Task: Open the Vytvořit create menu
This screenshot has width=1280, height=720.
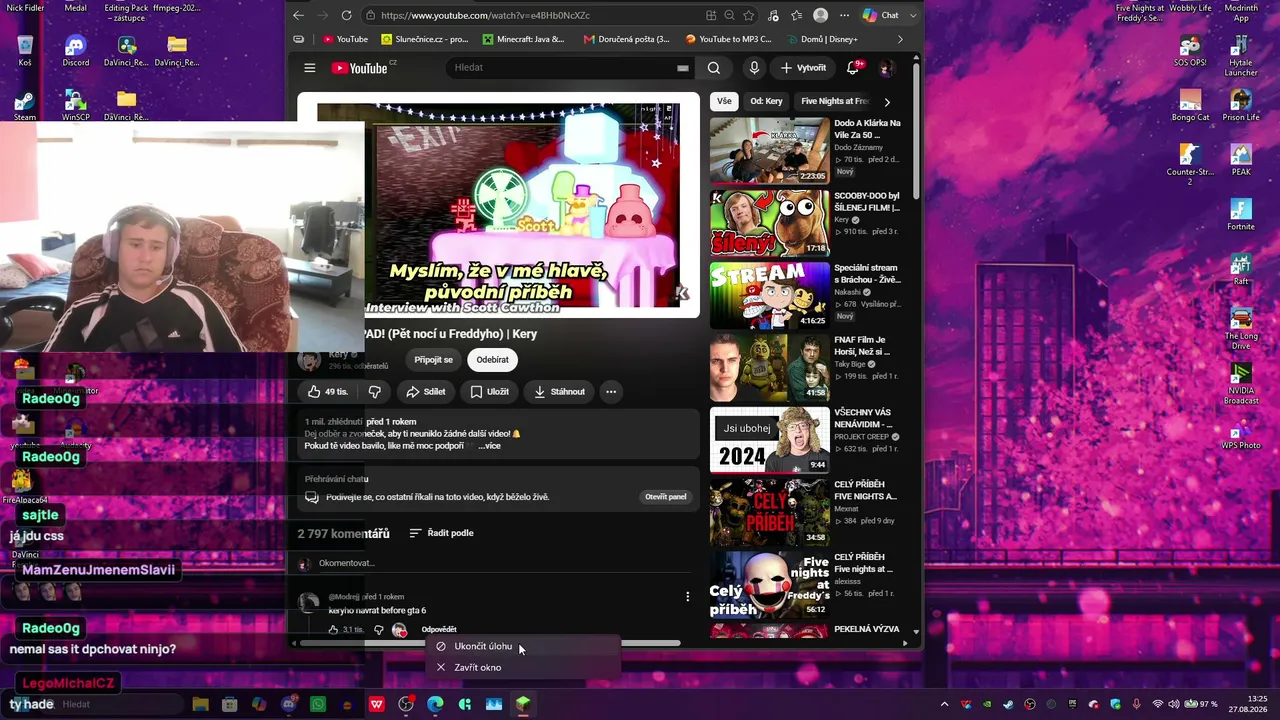Action: pos(804,68)
